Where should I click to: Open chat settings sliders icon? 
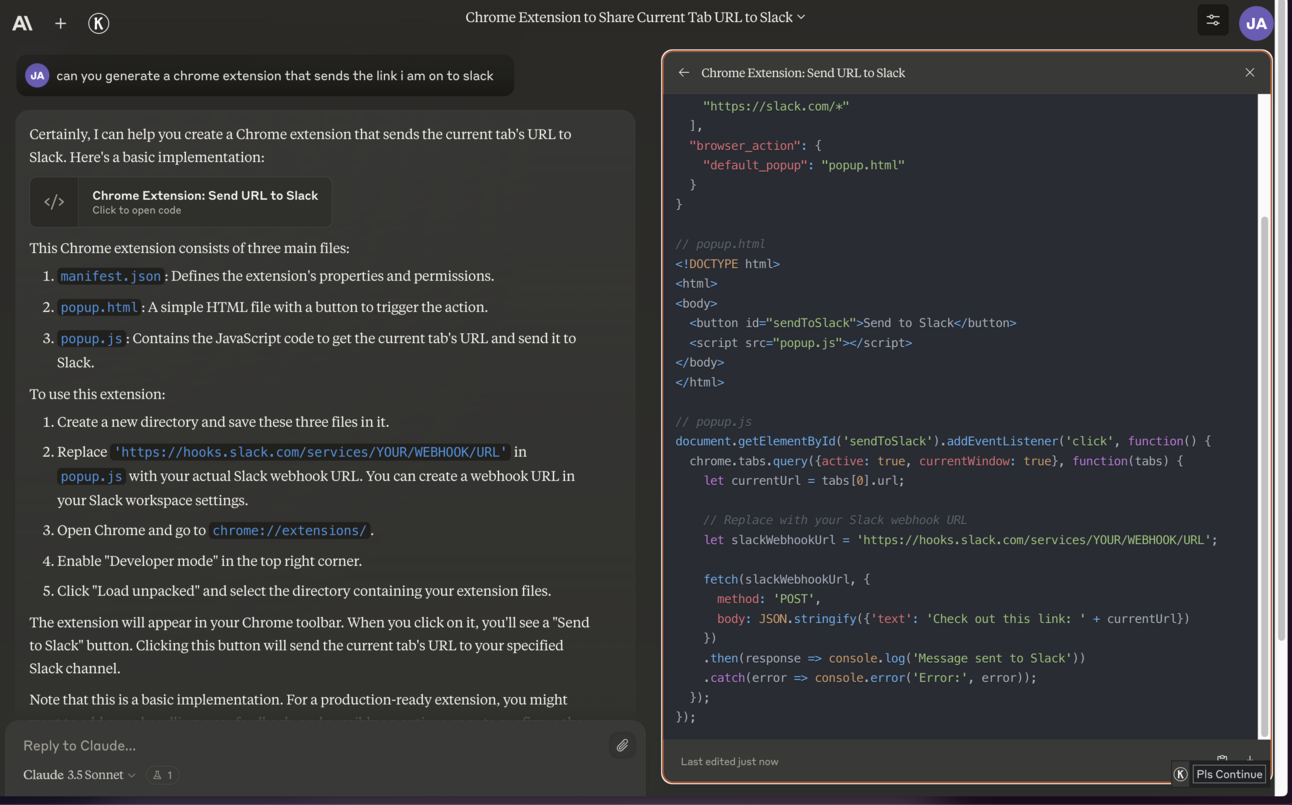click(x=1212, y=21)
